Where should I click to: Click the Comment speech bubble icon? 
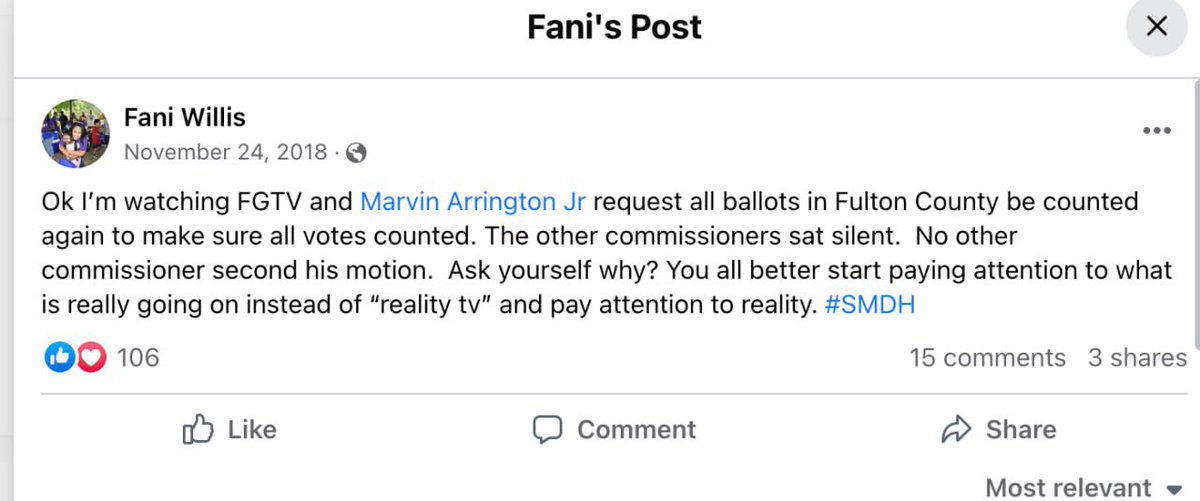[x=547, y=429]
